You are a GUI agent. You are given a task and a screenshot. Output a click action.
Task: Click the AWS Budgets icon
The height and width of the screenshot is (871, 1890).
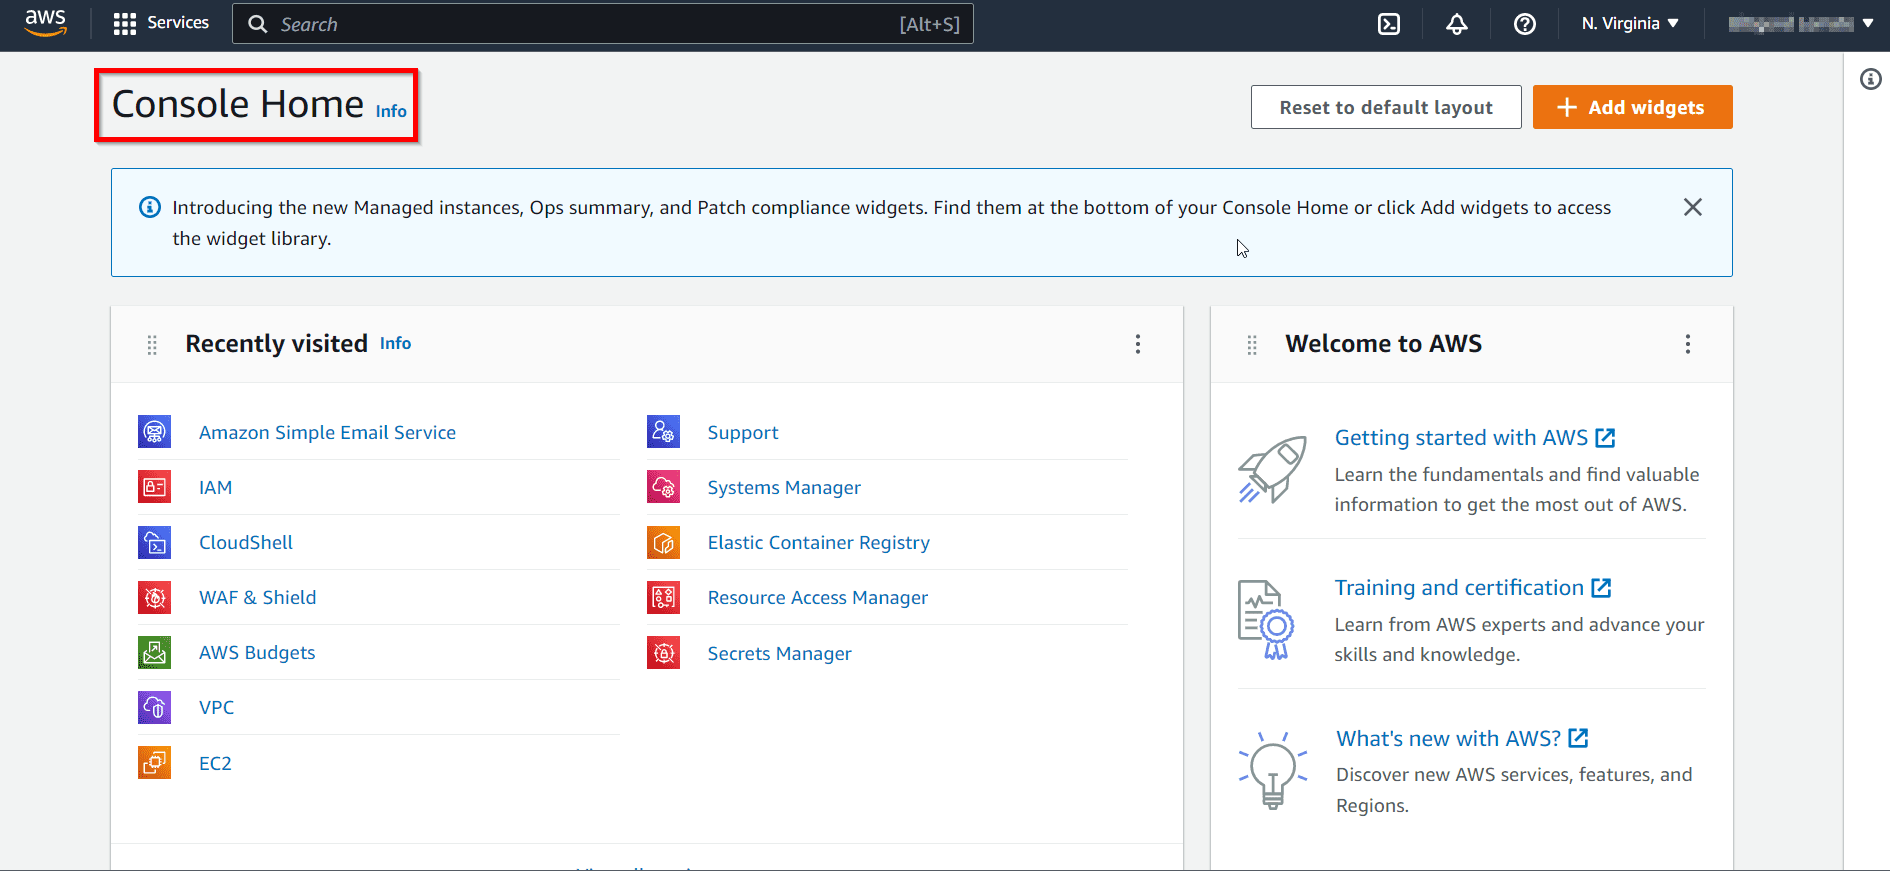(x=154, y=652)
